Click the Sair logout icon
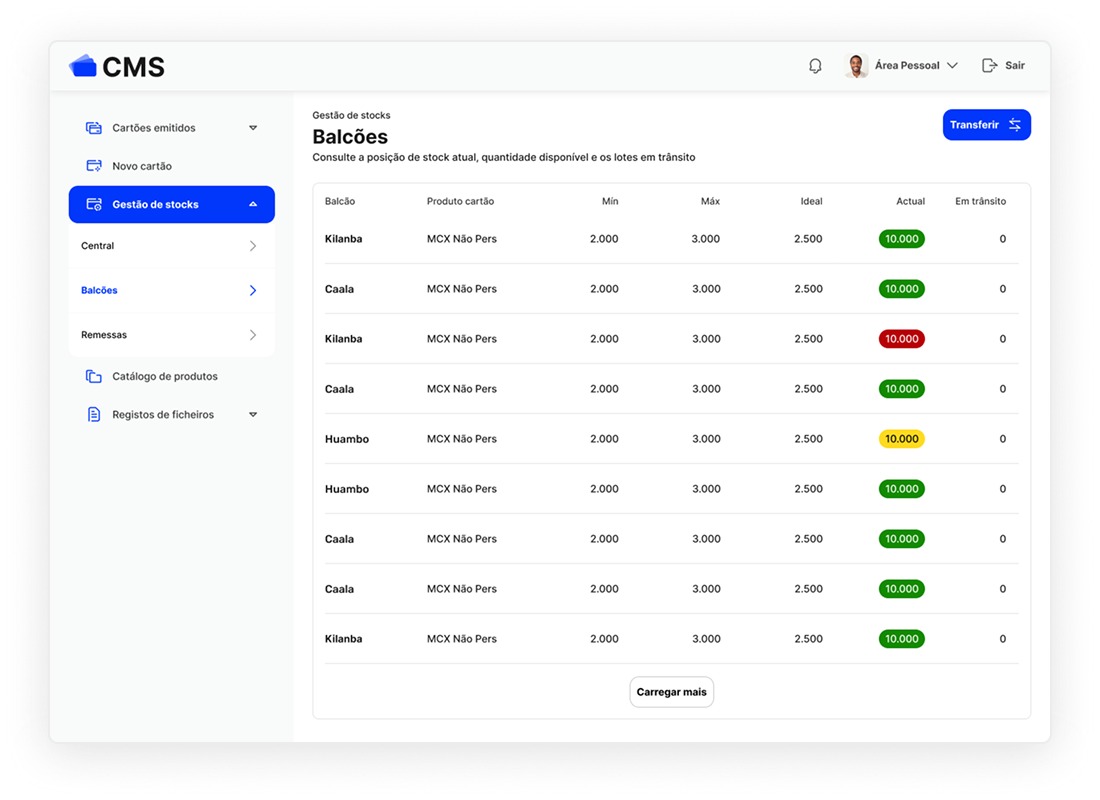1100x800 pixels. pos(990,66)
